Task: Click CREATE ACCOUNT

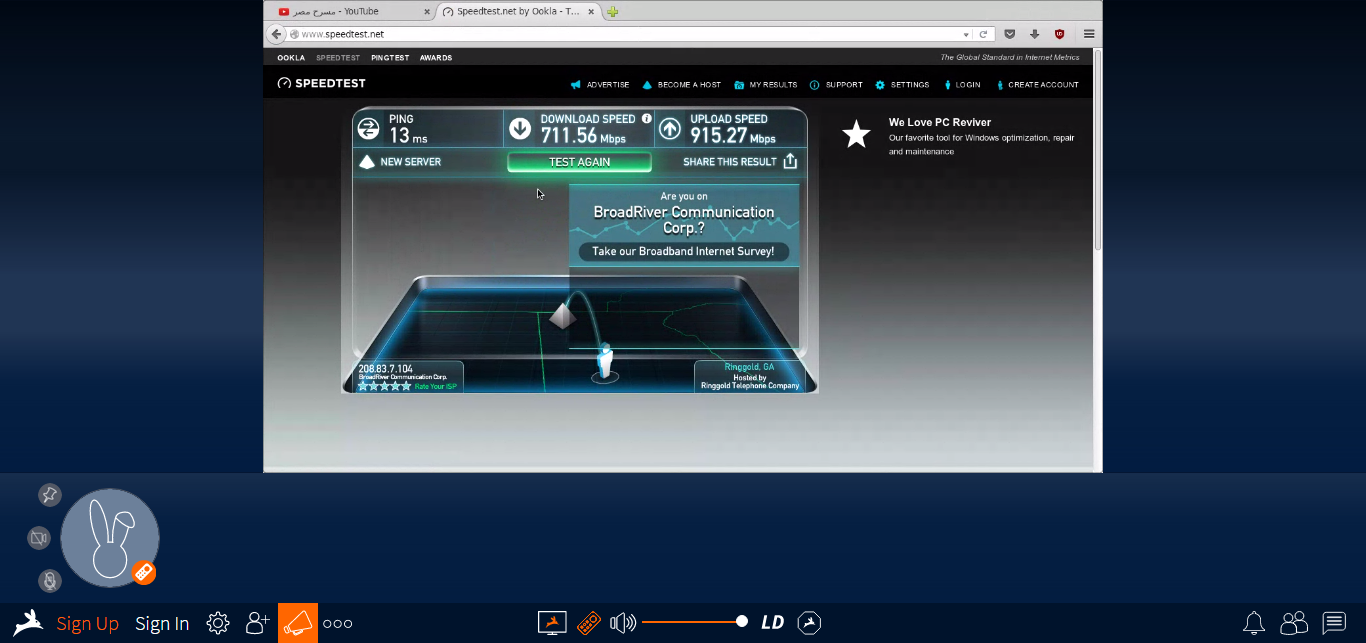Action: pyautogui.click(x=1036, y=85)
